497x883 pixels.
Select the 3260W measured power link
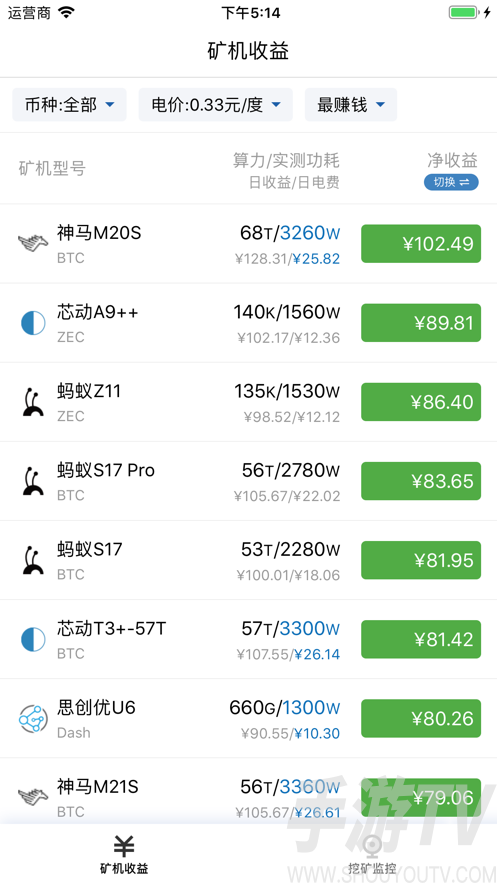[x=310, y=233]
